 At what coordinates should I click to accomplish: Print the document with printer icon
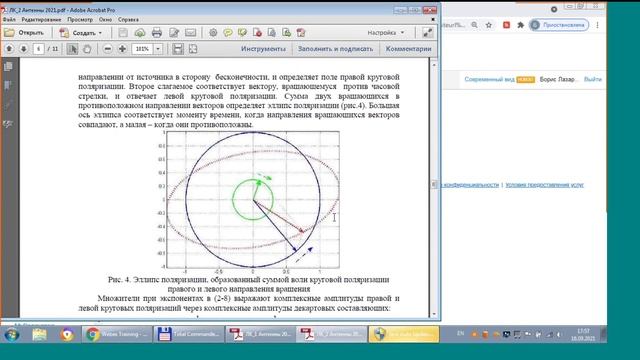pyautogui.click(x=157, y=33)
